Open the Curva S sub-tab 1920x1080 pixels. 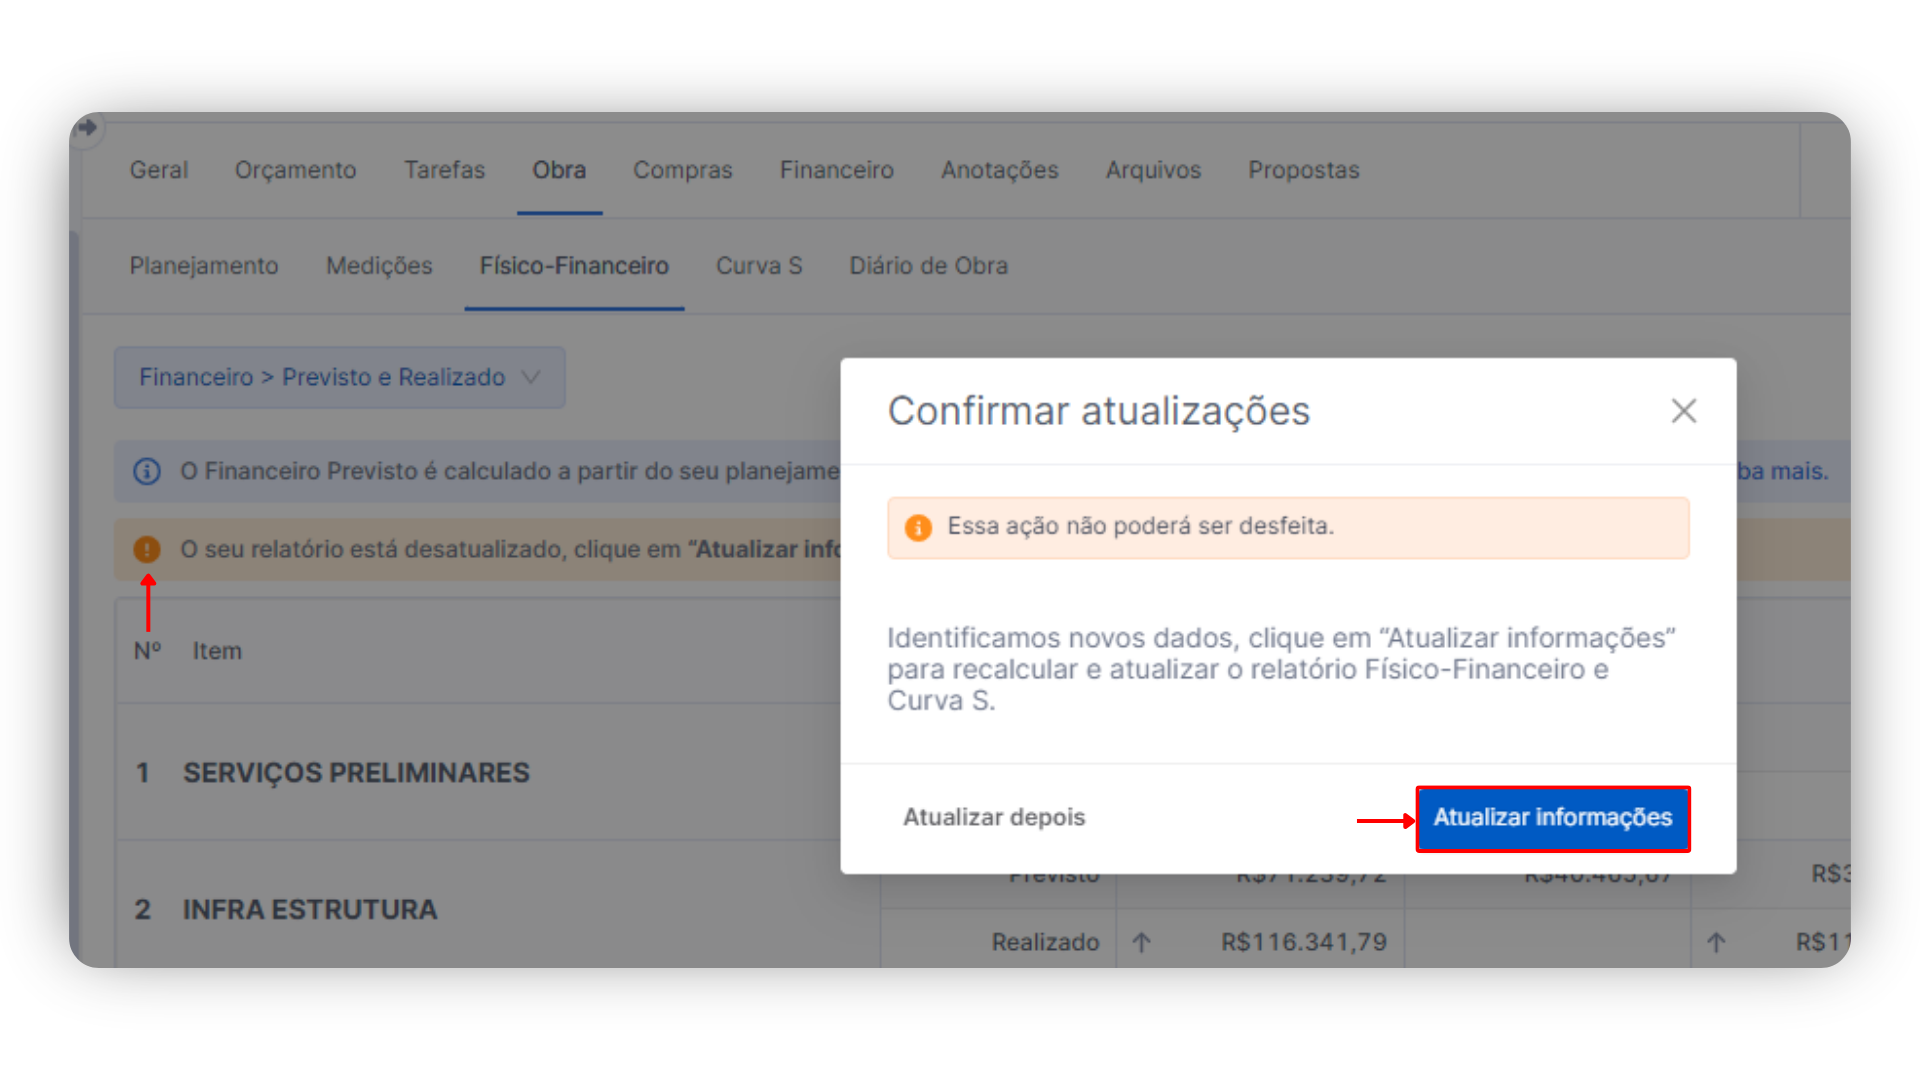click(758, 266)
